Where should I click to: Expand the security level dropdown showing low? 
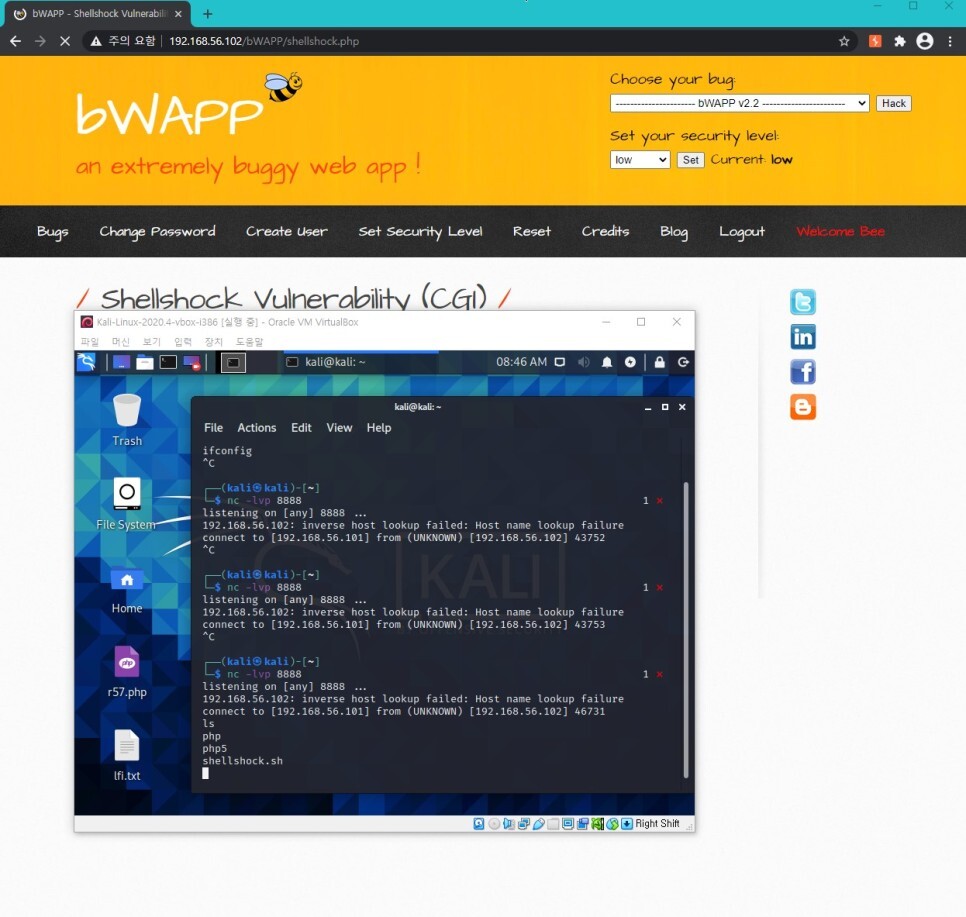point(640,160)
